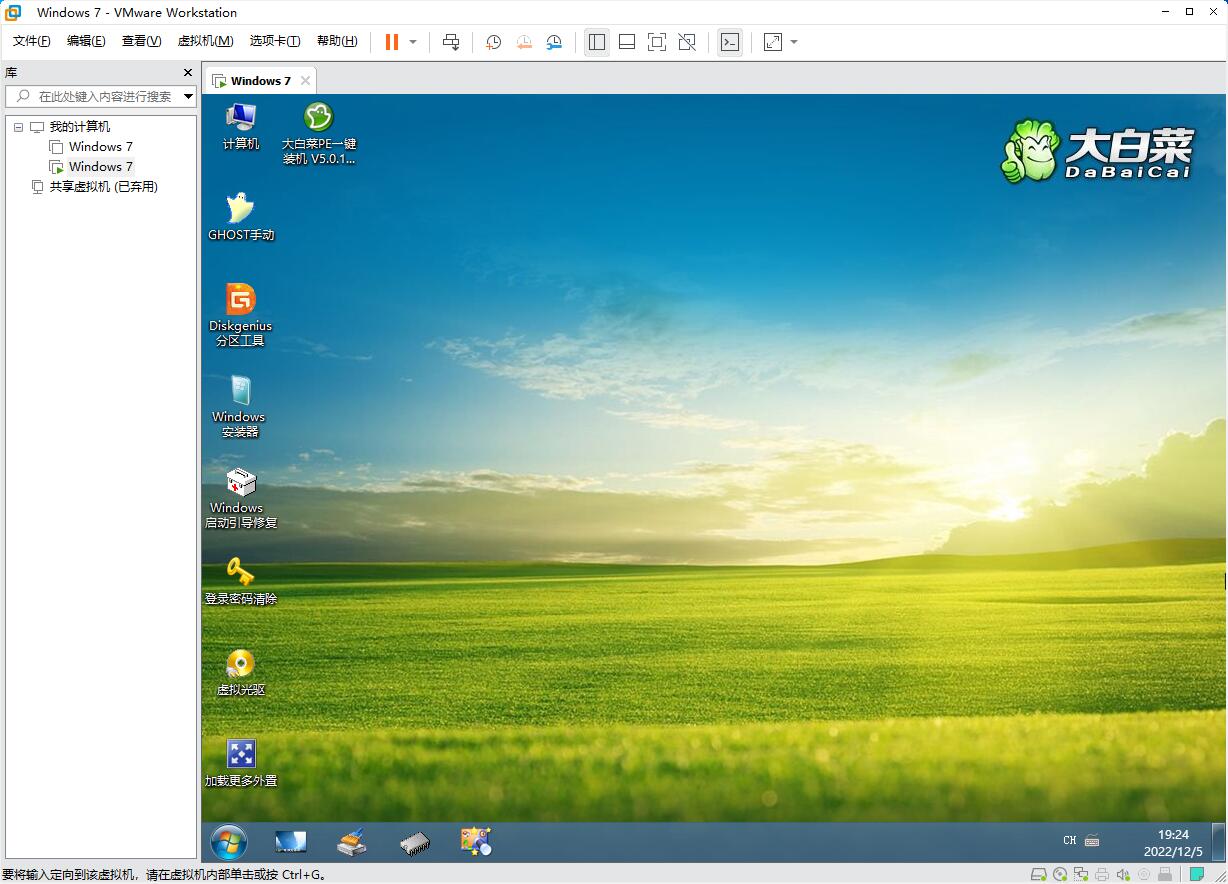The width and height of the screenshot is (1228, 884).
Task: Click the orange pause virtual machine button
Action: (392, 42)
